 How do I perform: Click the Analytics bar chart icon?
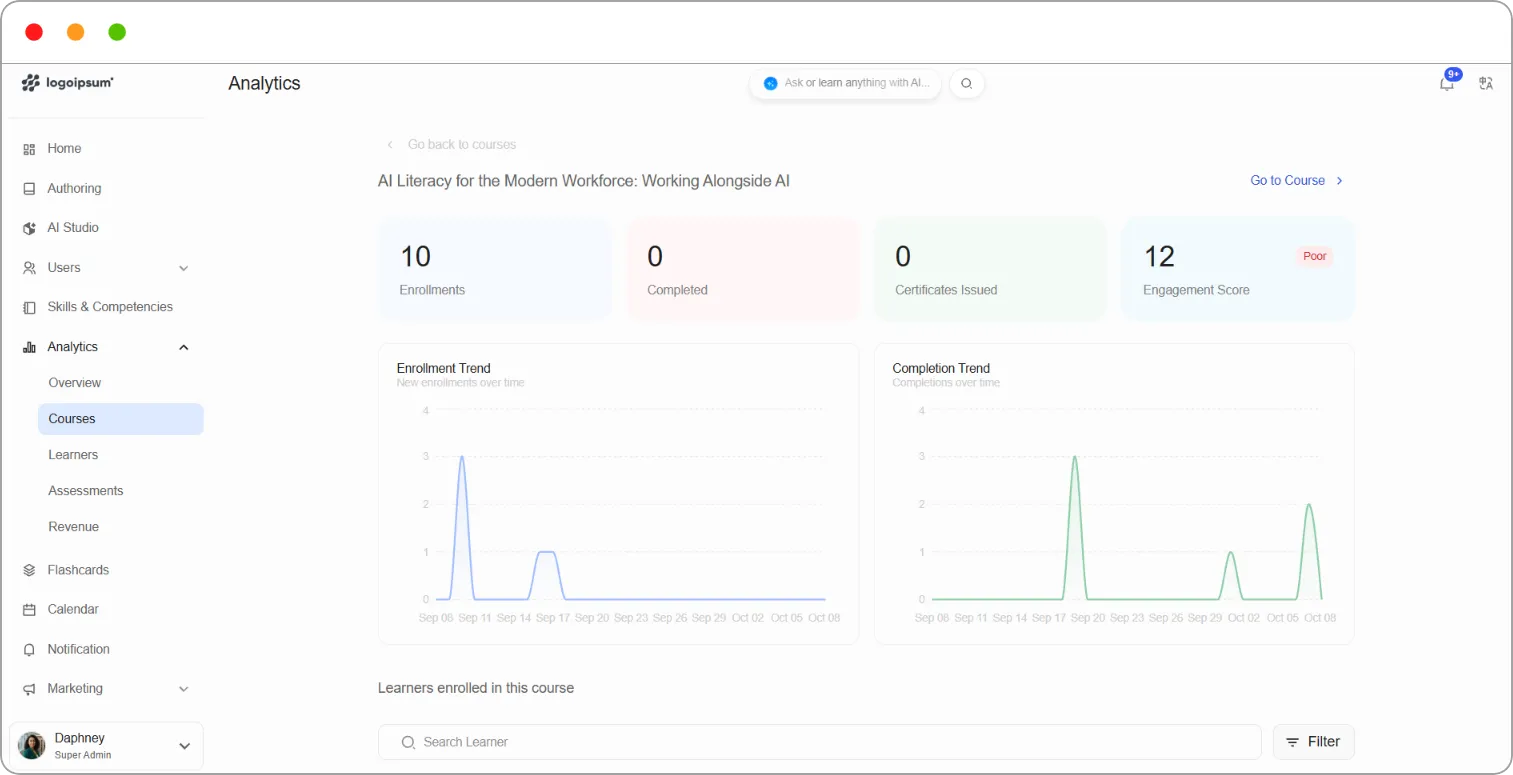click(x=29, y=347)
